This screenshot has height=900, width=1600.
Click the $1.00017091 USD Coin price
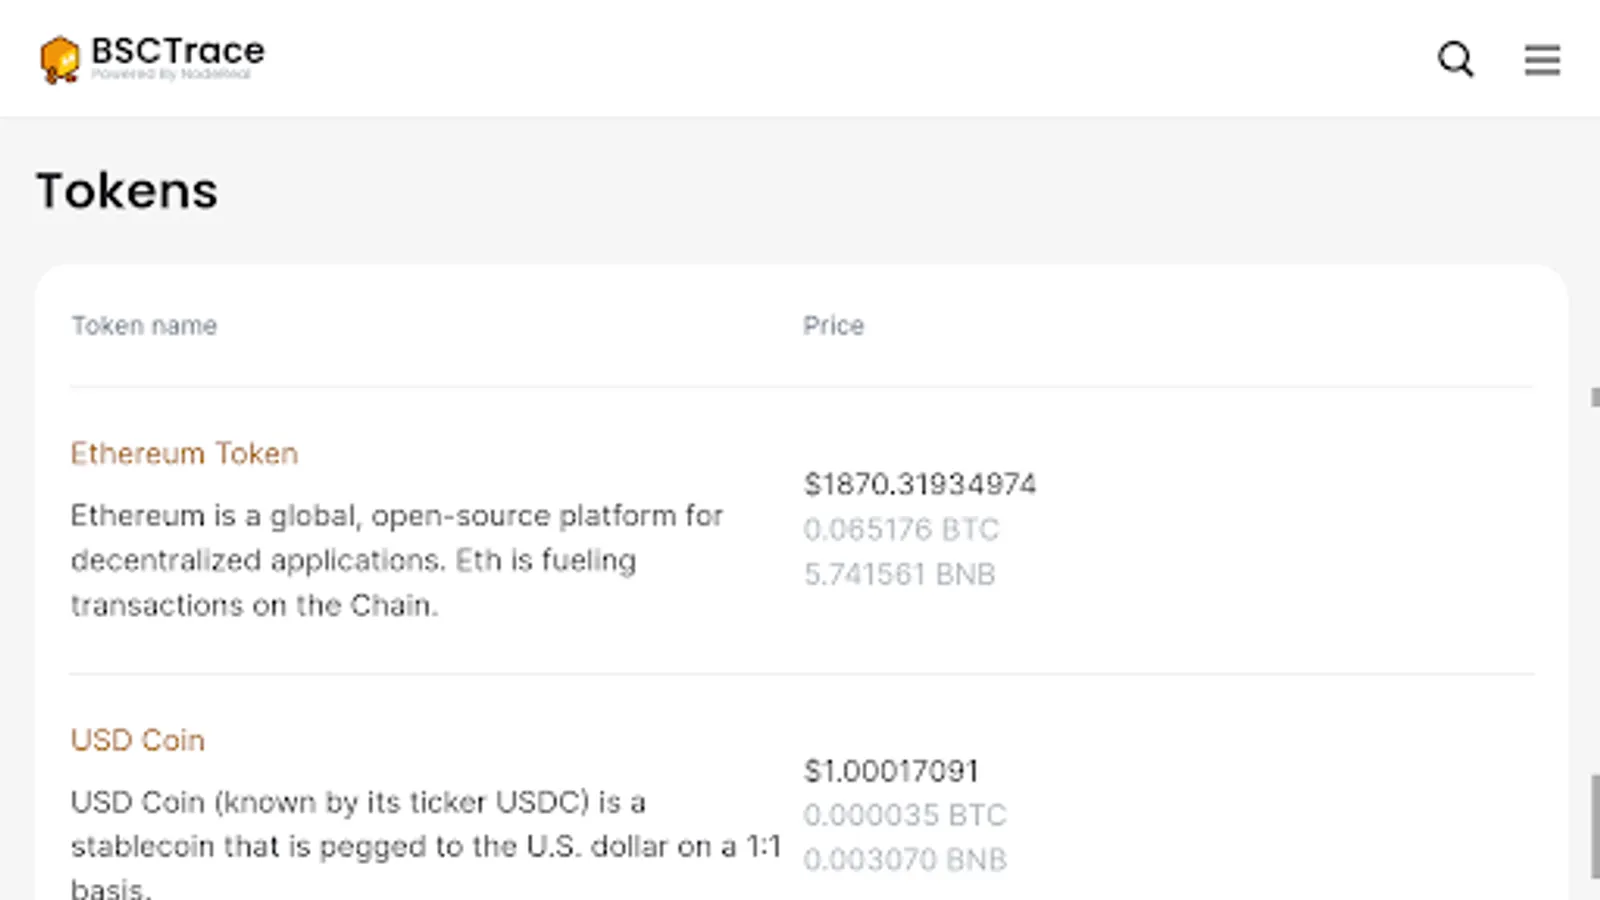[891, 771]
